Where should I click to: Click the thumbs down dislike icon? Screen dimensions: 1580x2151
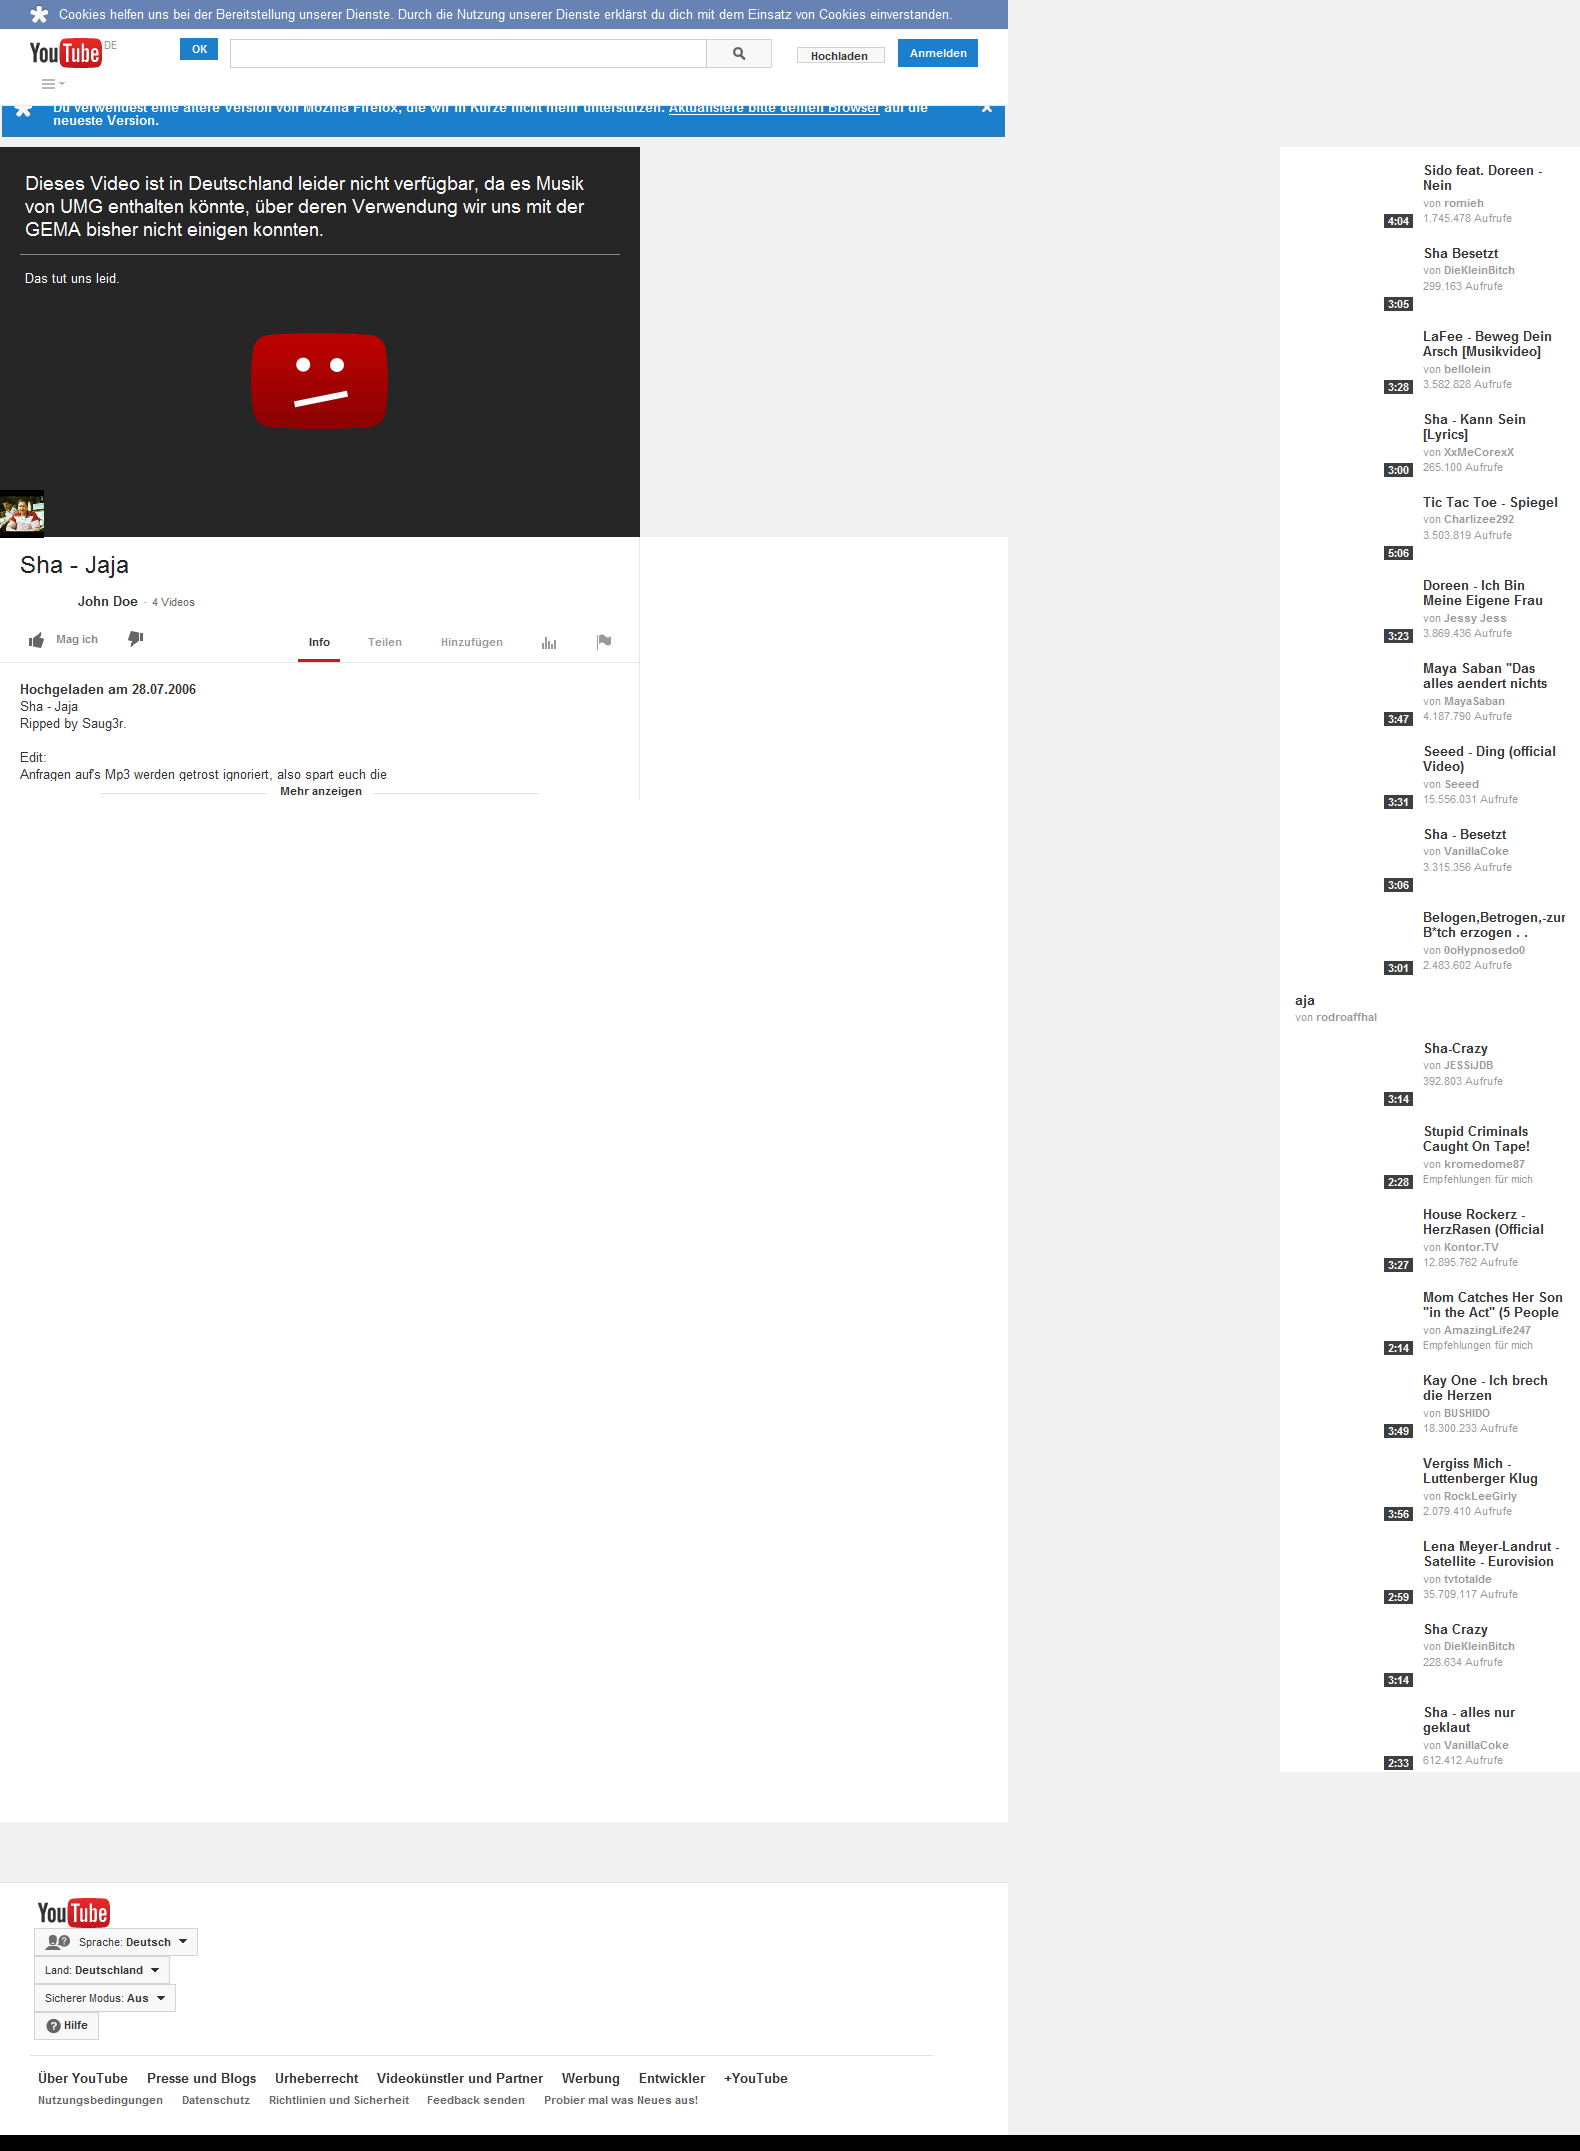point(136,639)
